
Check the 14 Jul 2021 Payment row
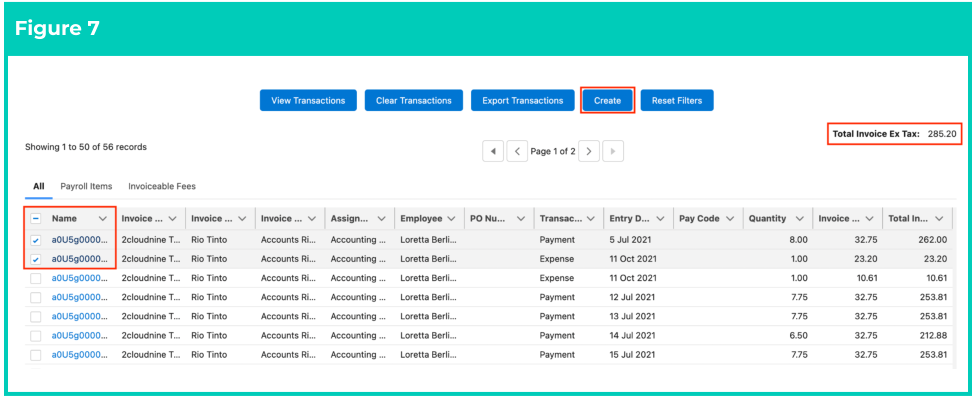click(35, 336)
